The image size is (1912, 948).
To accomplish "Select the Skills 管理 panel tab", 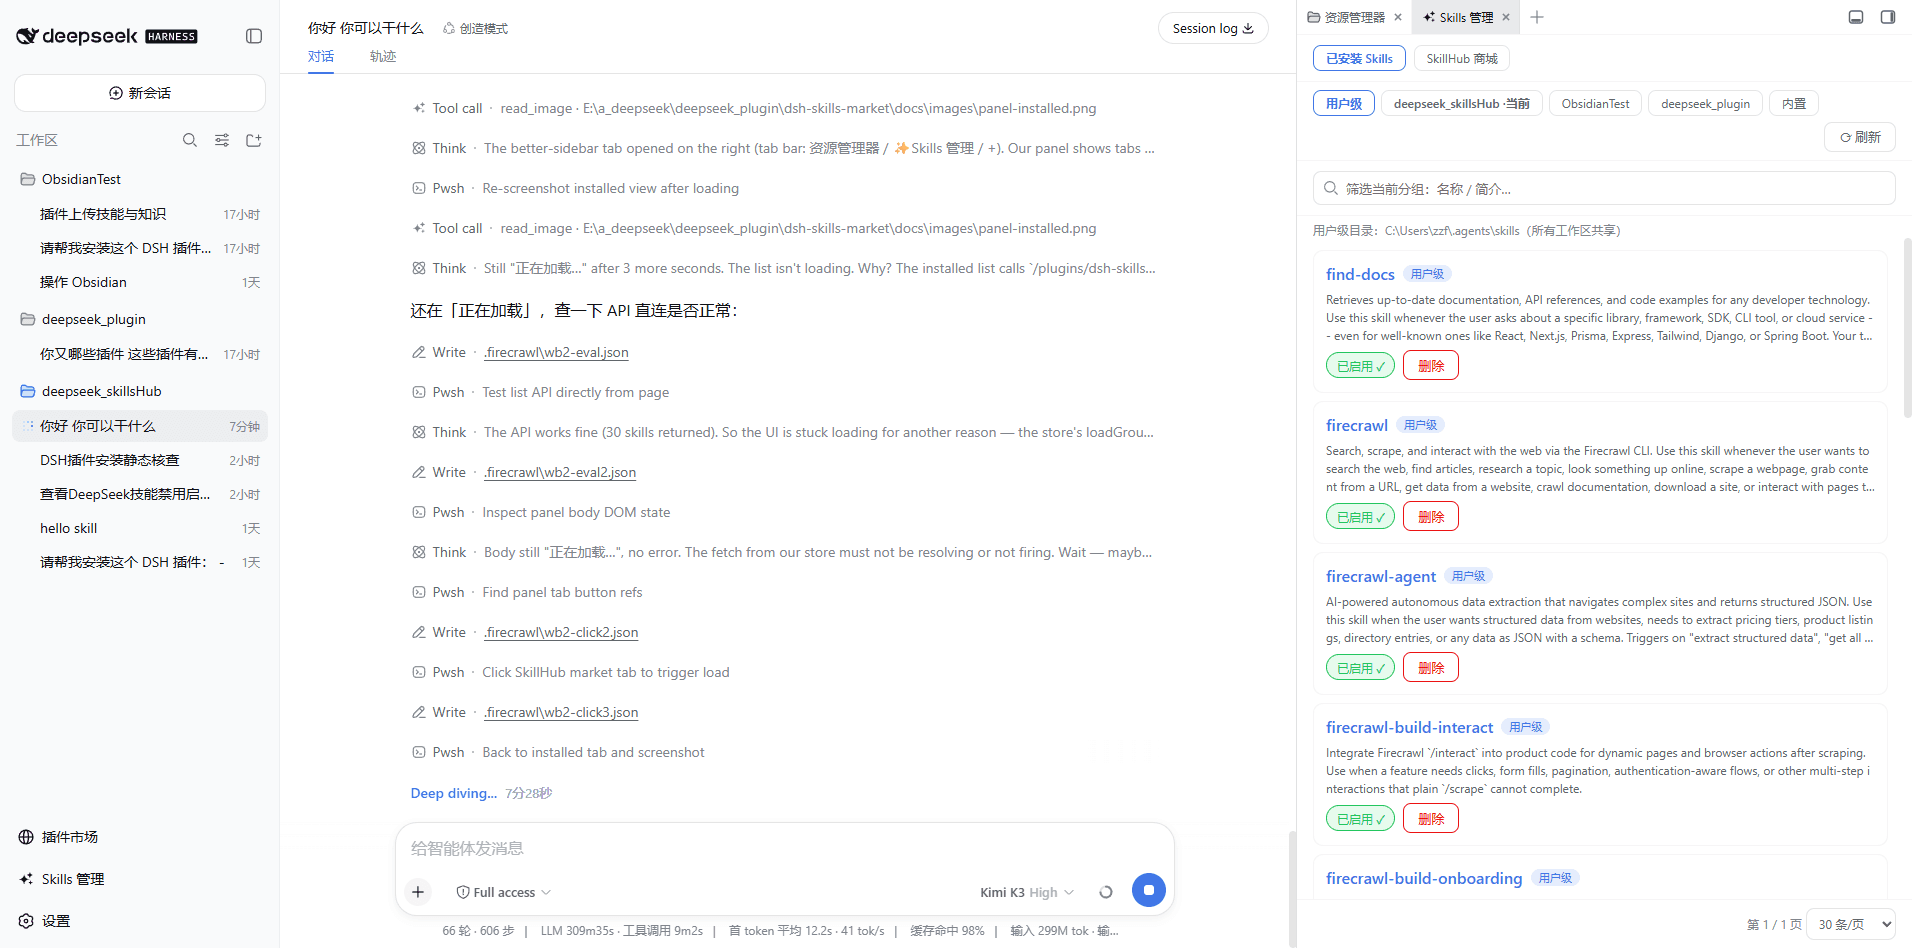I will click(x=1458, y=17).
